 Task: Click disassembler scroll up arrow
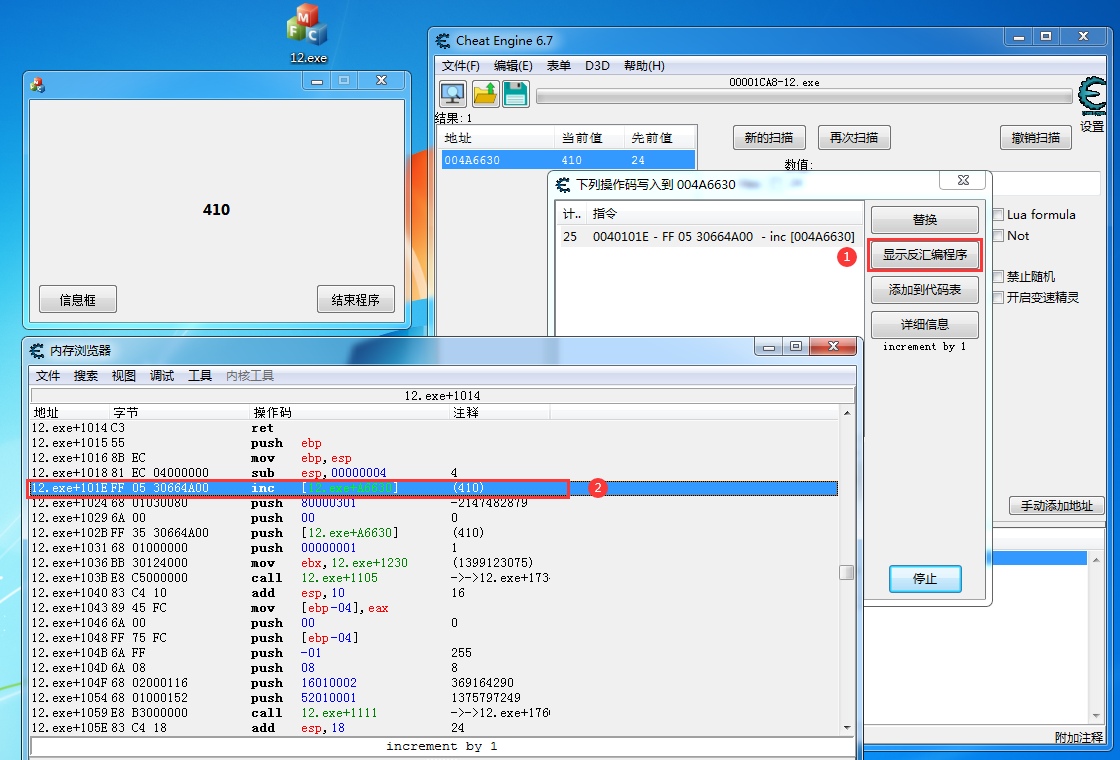click(847, 413)
